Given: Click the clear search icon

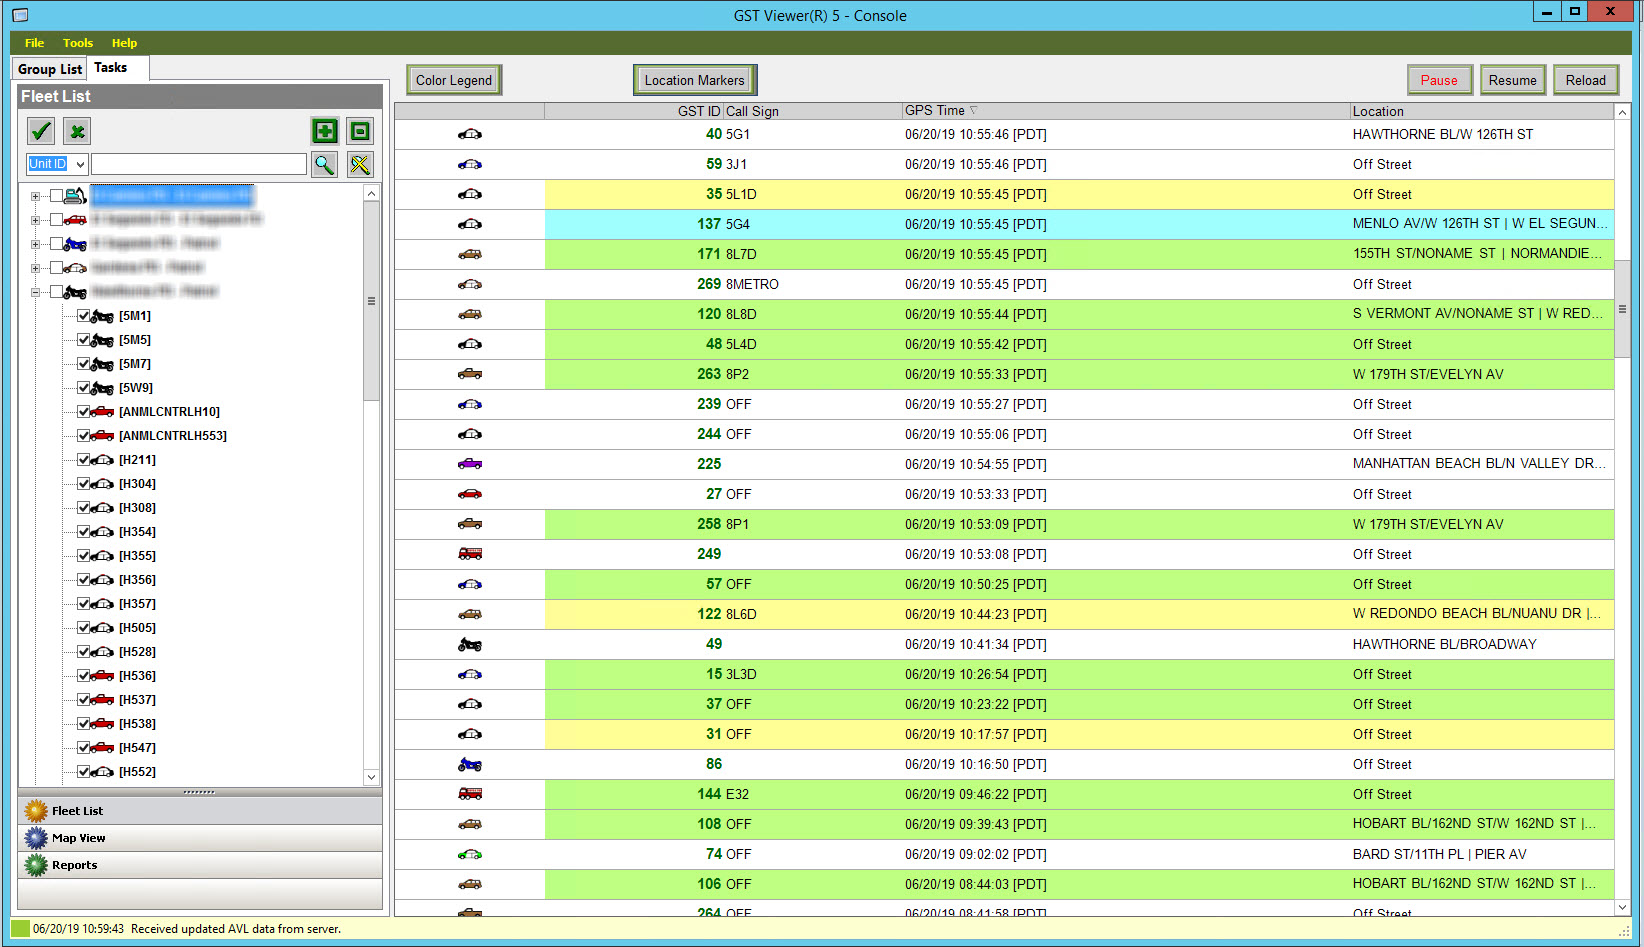Looking at the screenshot, I should [360, 164].
